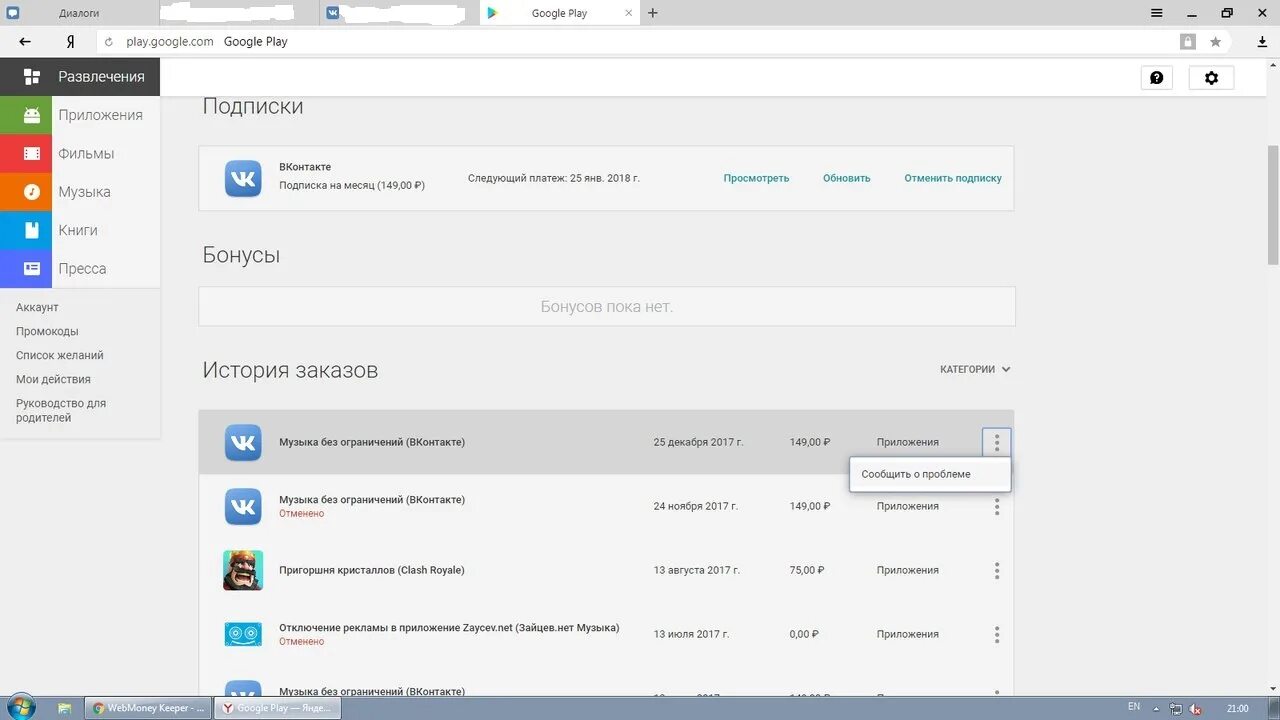Open the Развлечения category icon
Screen dimensions: 1280x720
coord(31,77)
